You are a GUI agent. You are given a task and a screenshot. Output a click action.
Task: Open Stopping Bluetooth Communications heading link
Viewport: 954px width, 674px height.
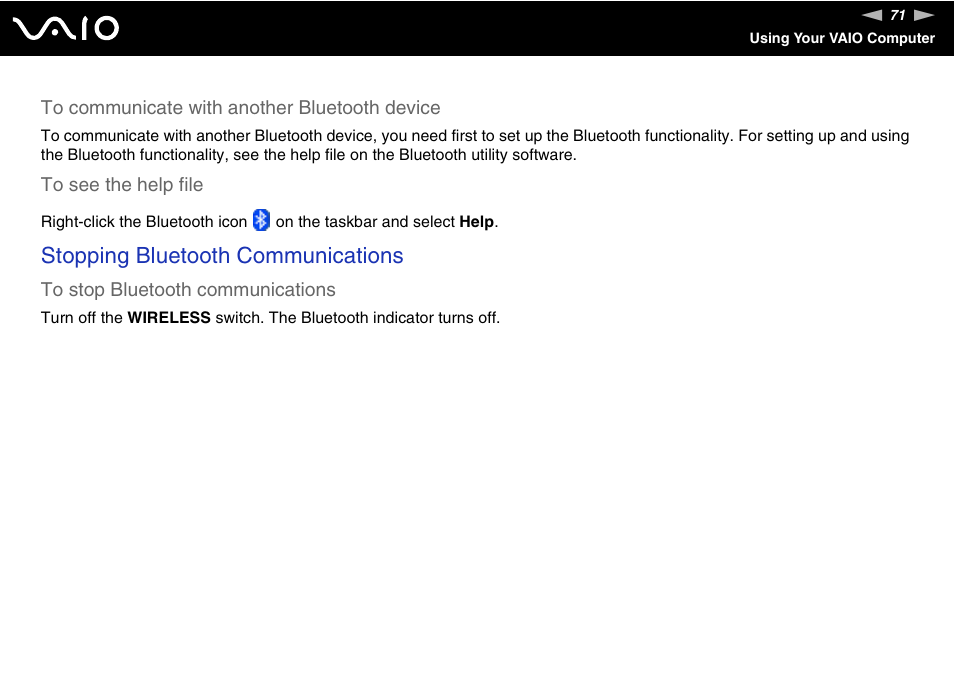pos(222,256)
